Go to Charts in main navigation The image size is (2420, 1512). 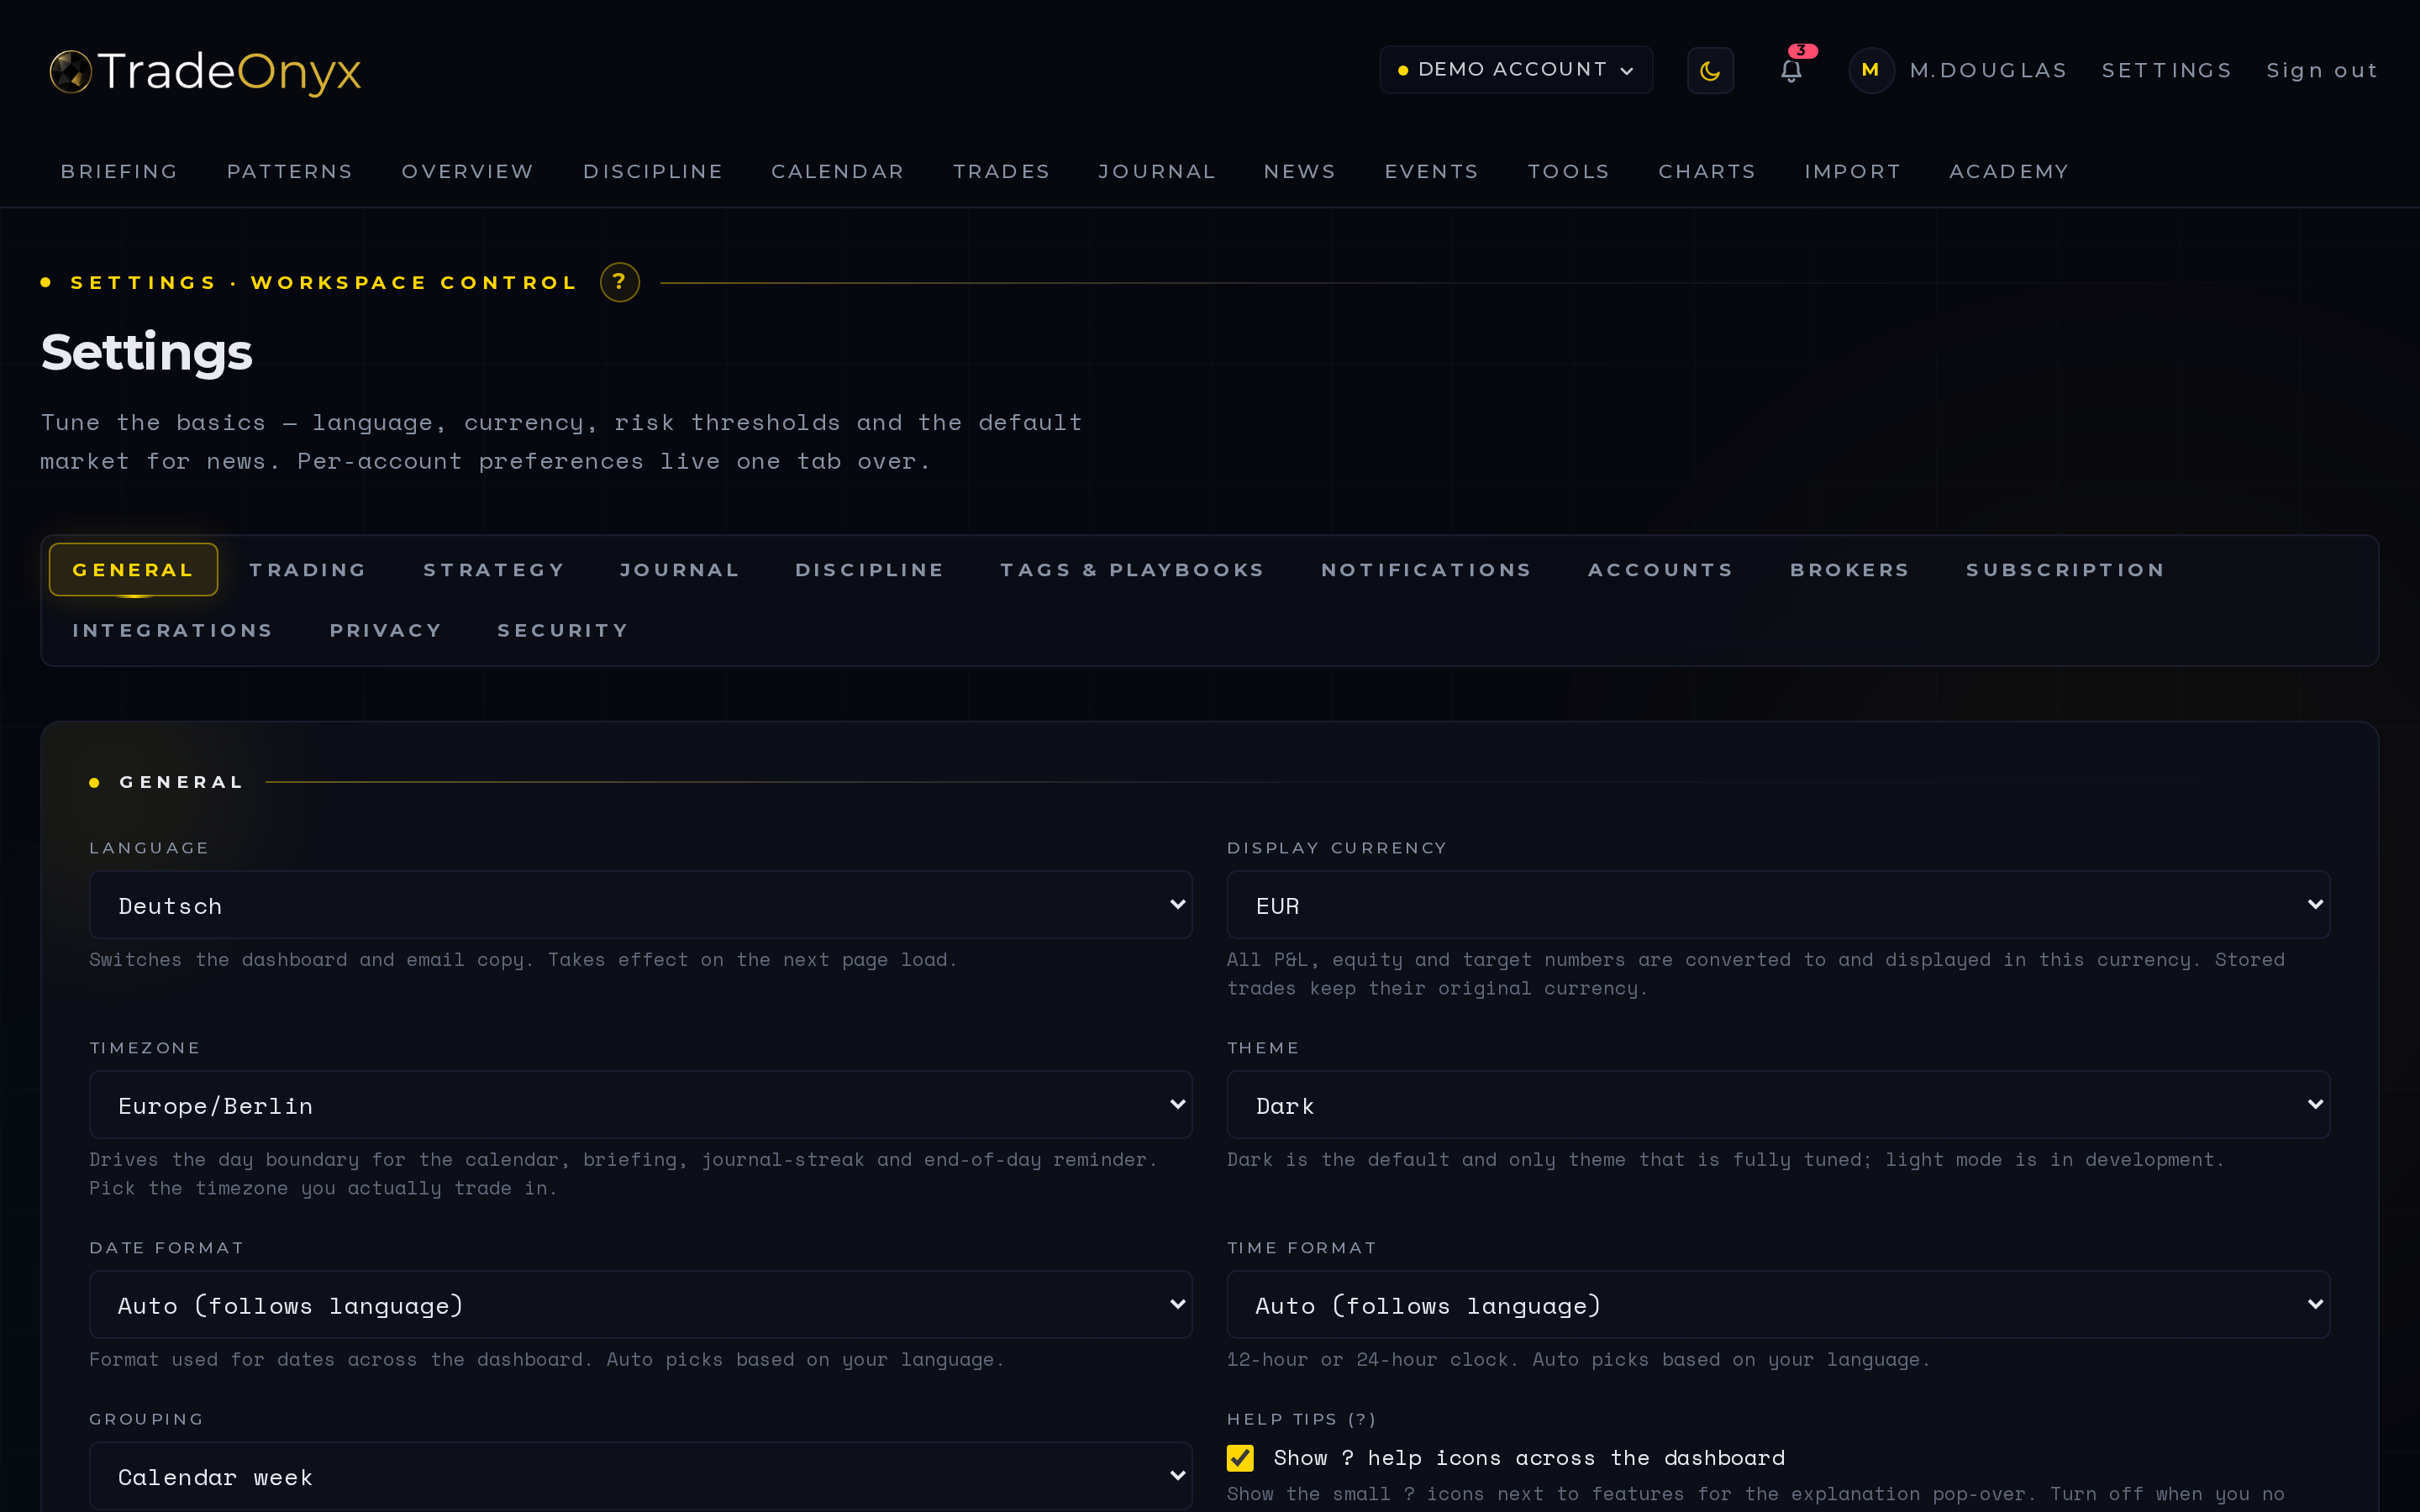(1708, 172)
